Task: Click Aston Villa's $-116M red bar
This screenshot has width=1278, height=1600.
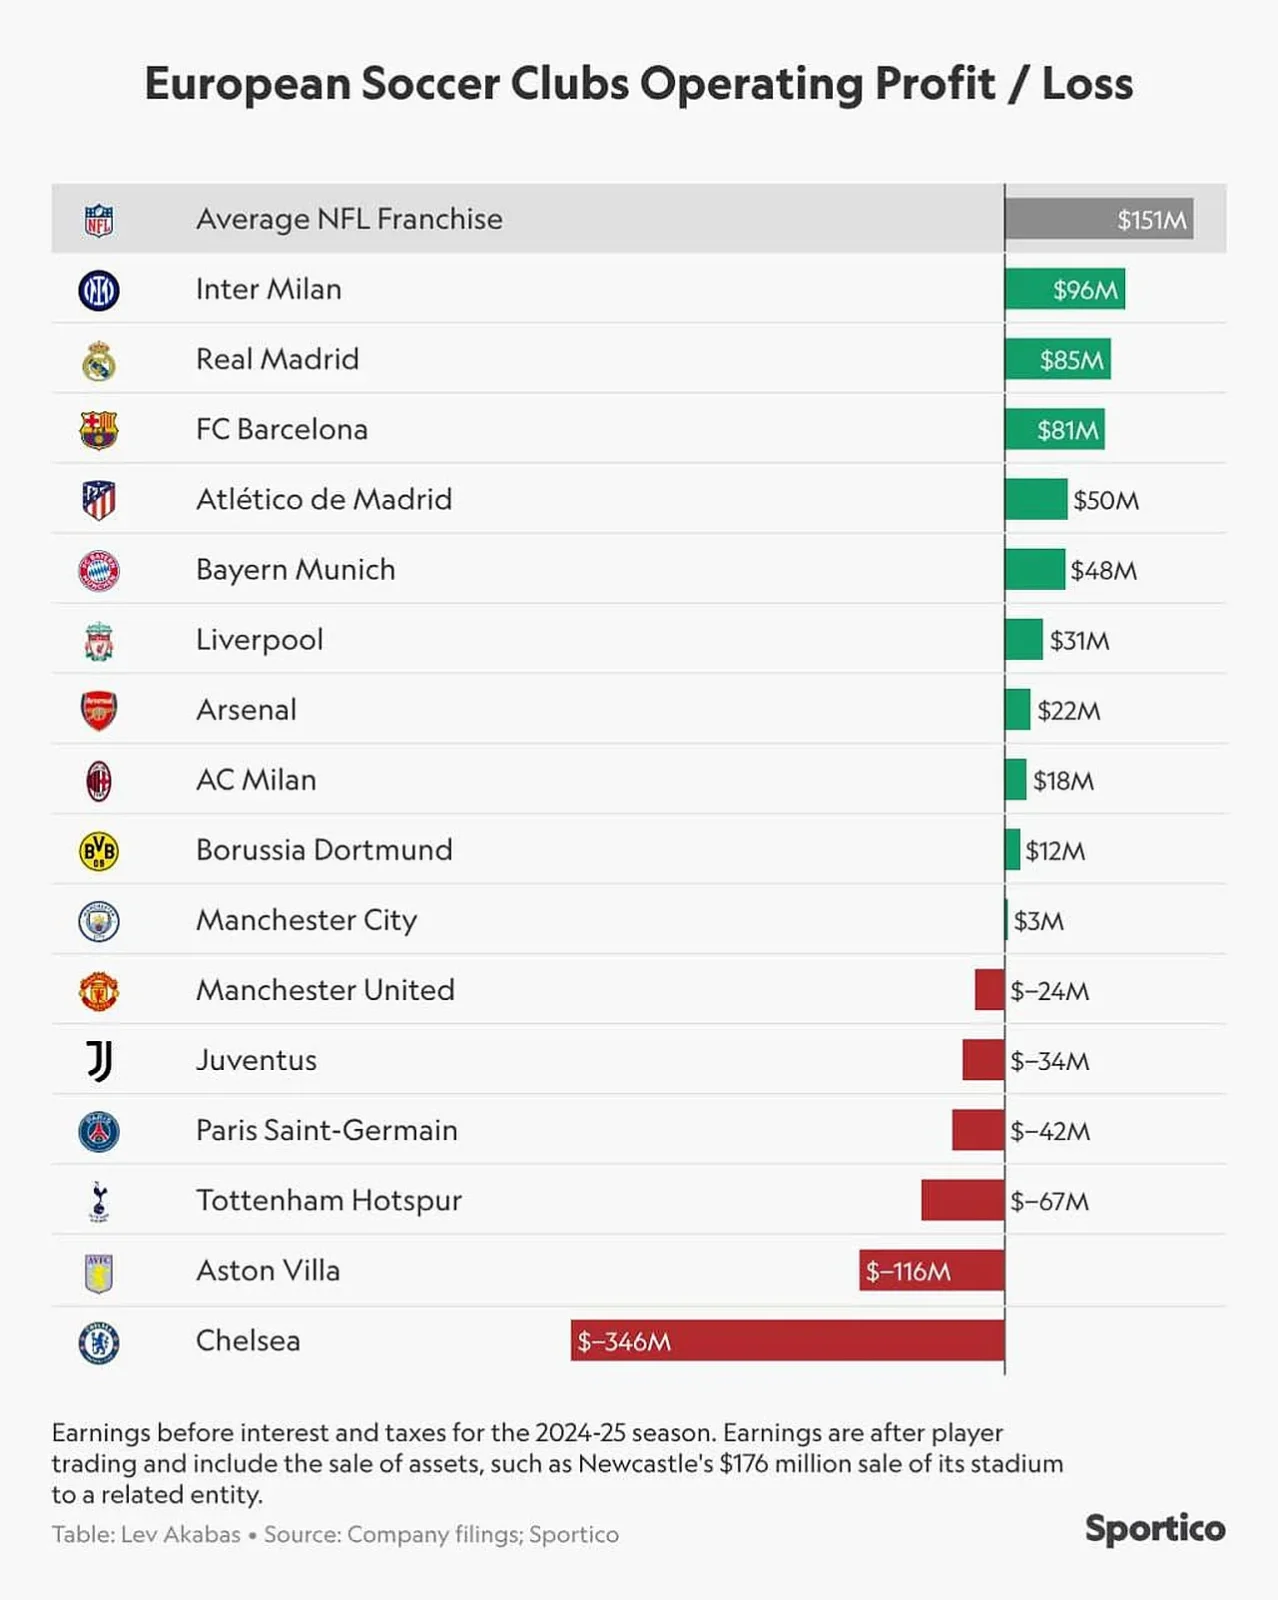Action: coord(931,1271)
